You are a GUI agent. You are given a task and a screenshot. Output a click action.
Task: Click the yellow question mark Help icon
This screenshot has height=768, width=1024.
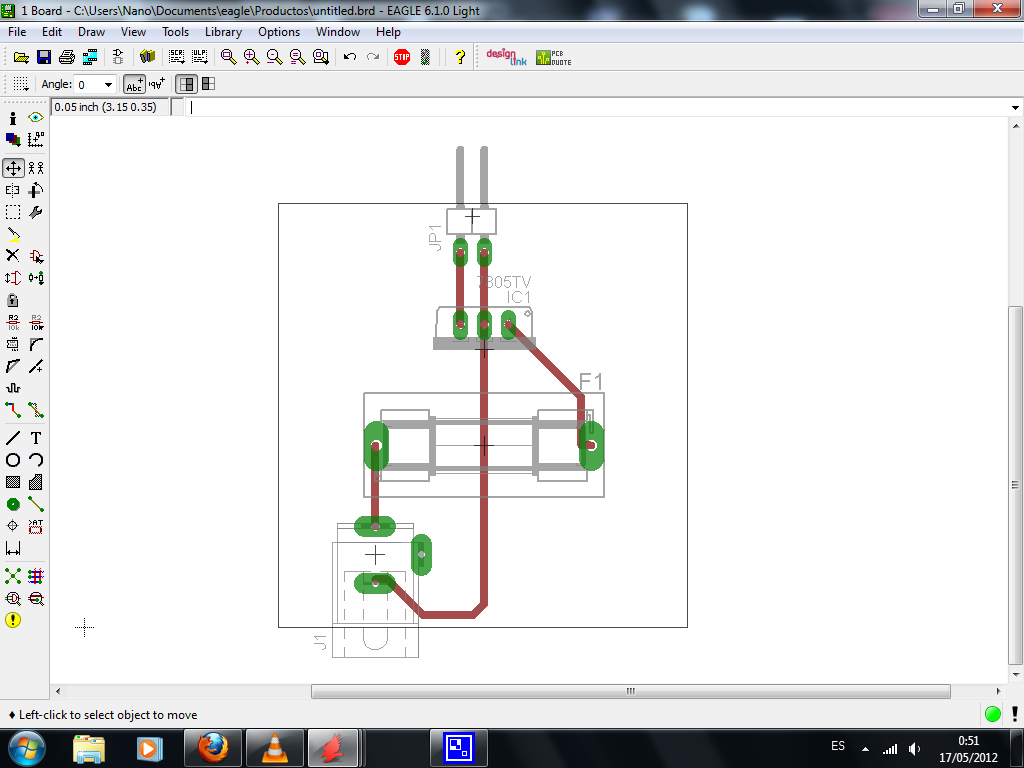459,57
